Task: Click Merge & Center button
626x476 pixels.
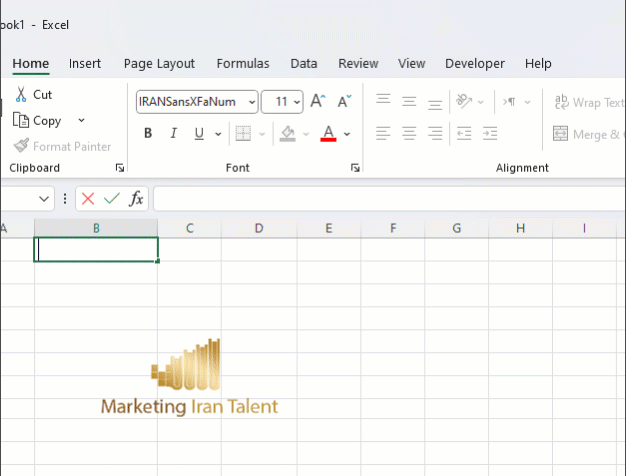Action: click(x=588, y=134)
